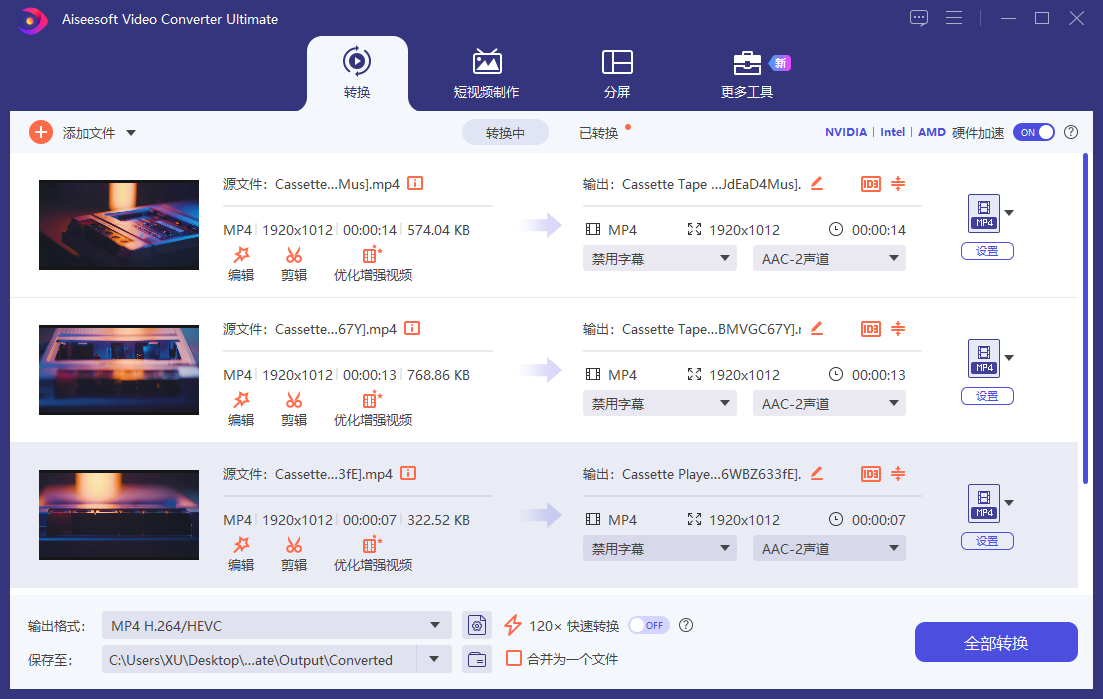Image resolution: width=1103 pixels, height=699 pixels.
Task: Switch to the 短视频制作 tab
Action: click(x=486, y=73)
